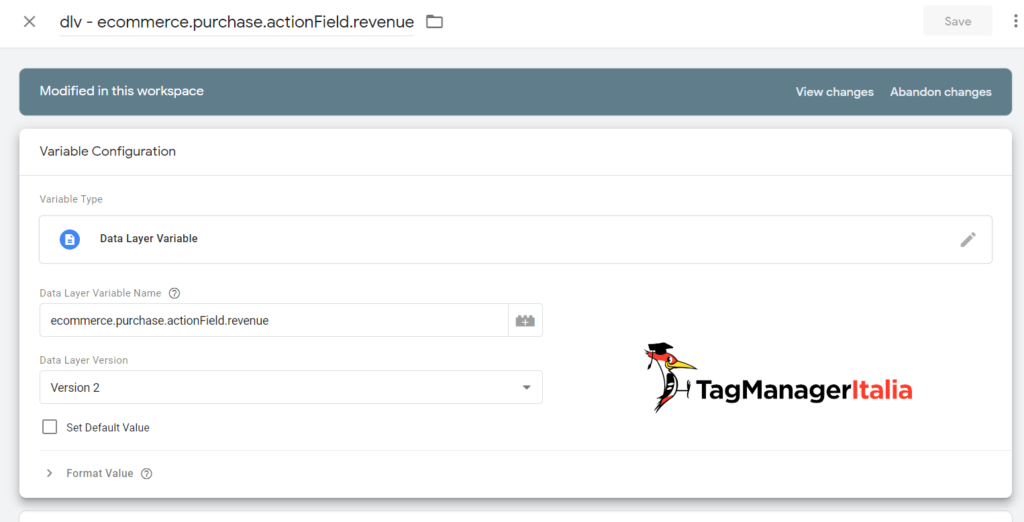The image size is (1024, 522).
Task: Click the Data Layer Variable type icon
Action: click(x=70, y=240)
